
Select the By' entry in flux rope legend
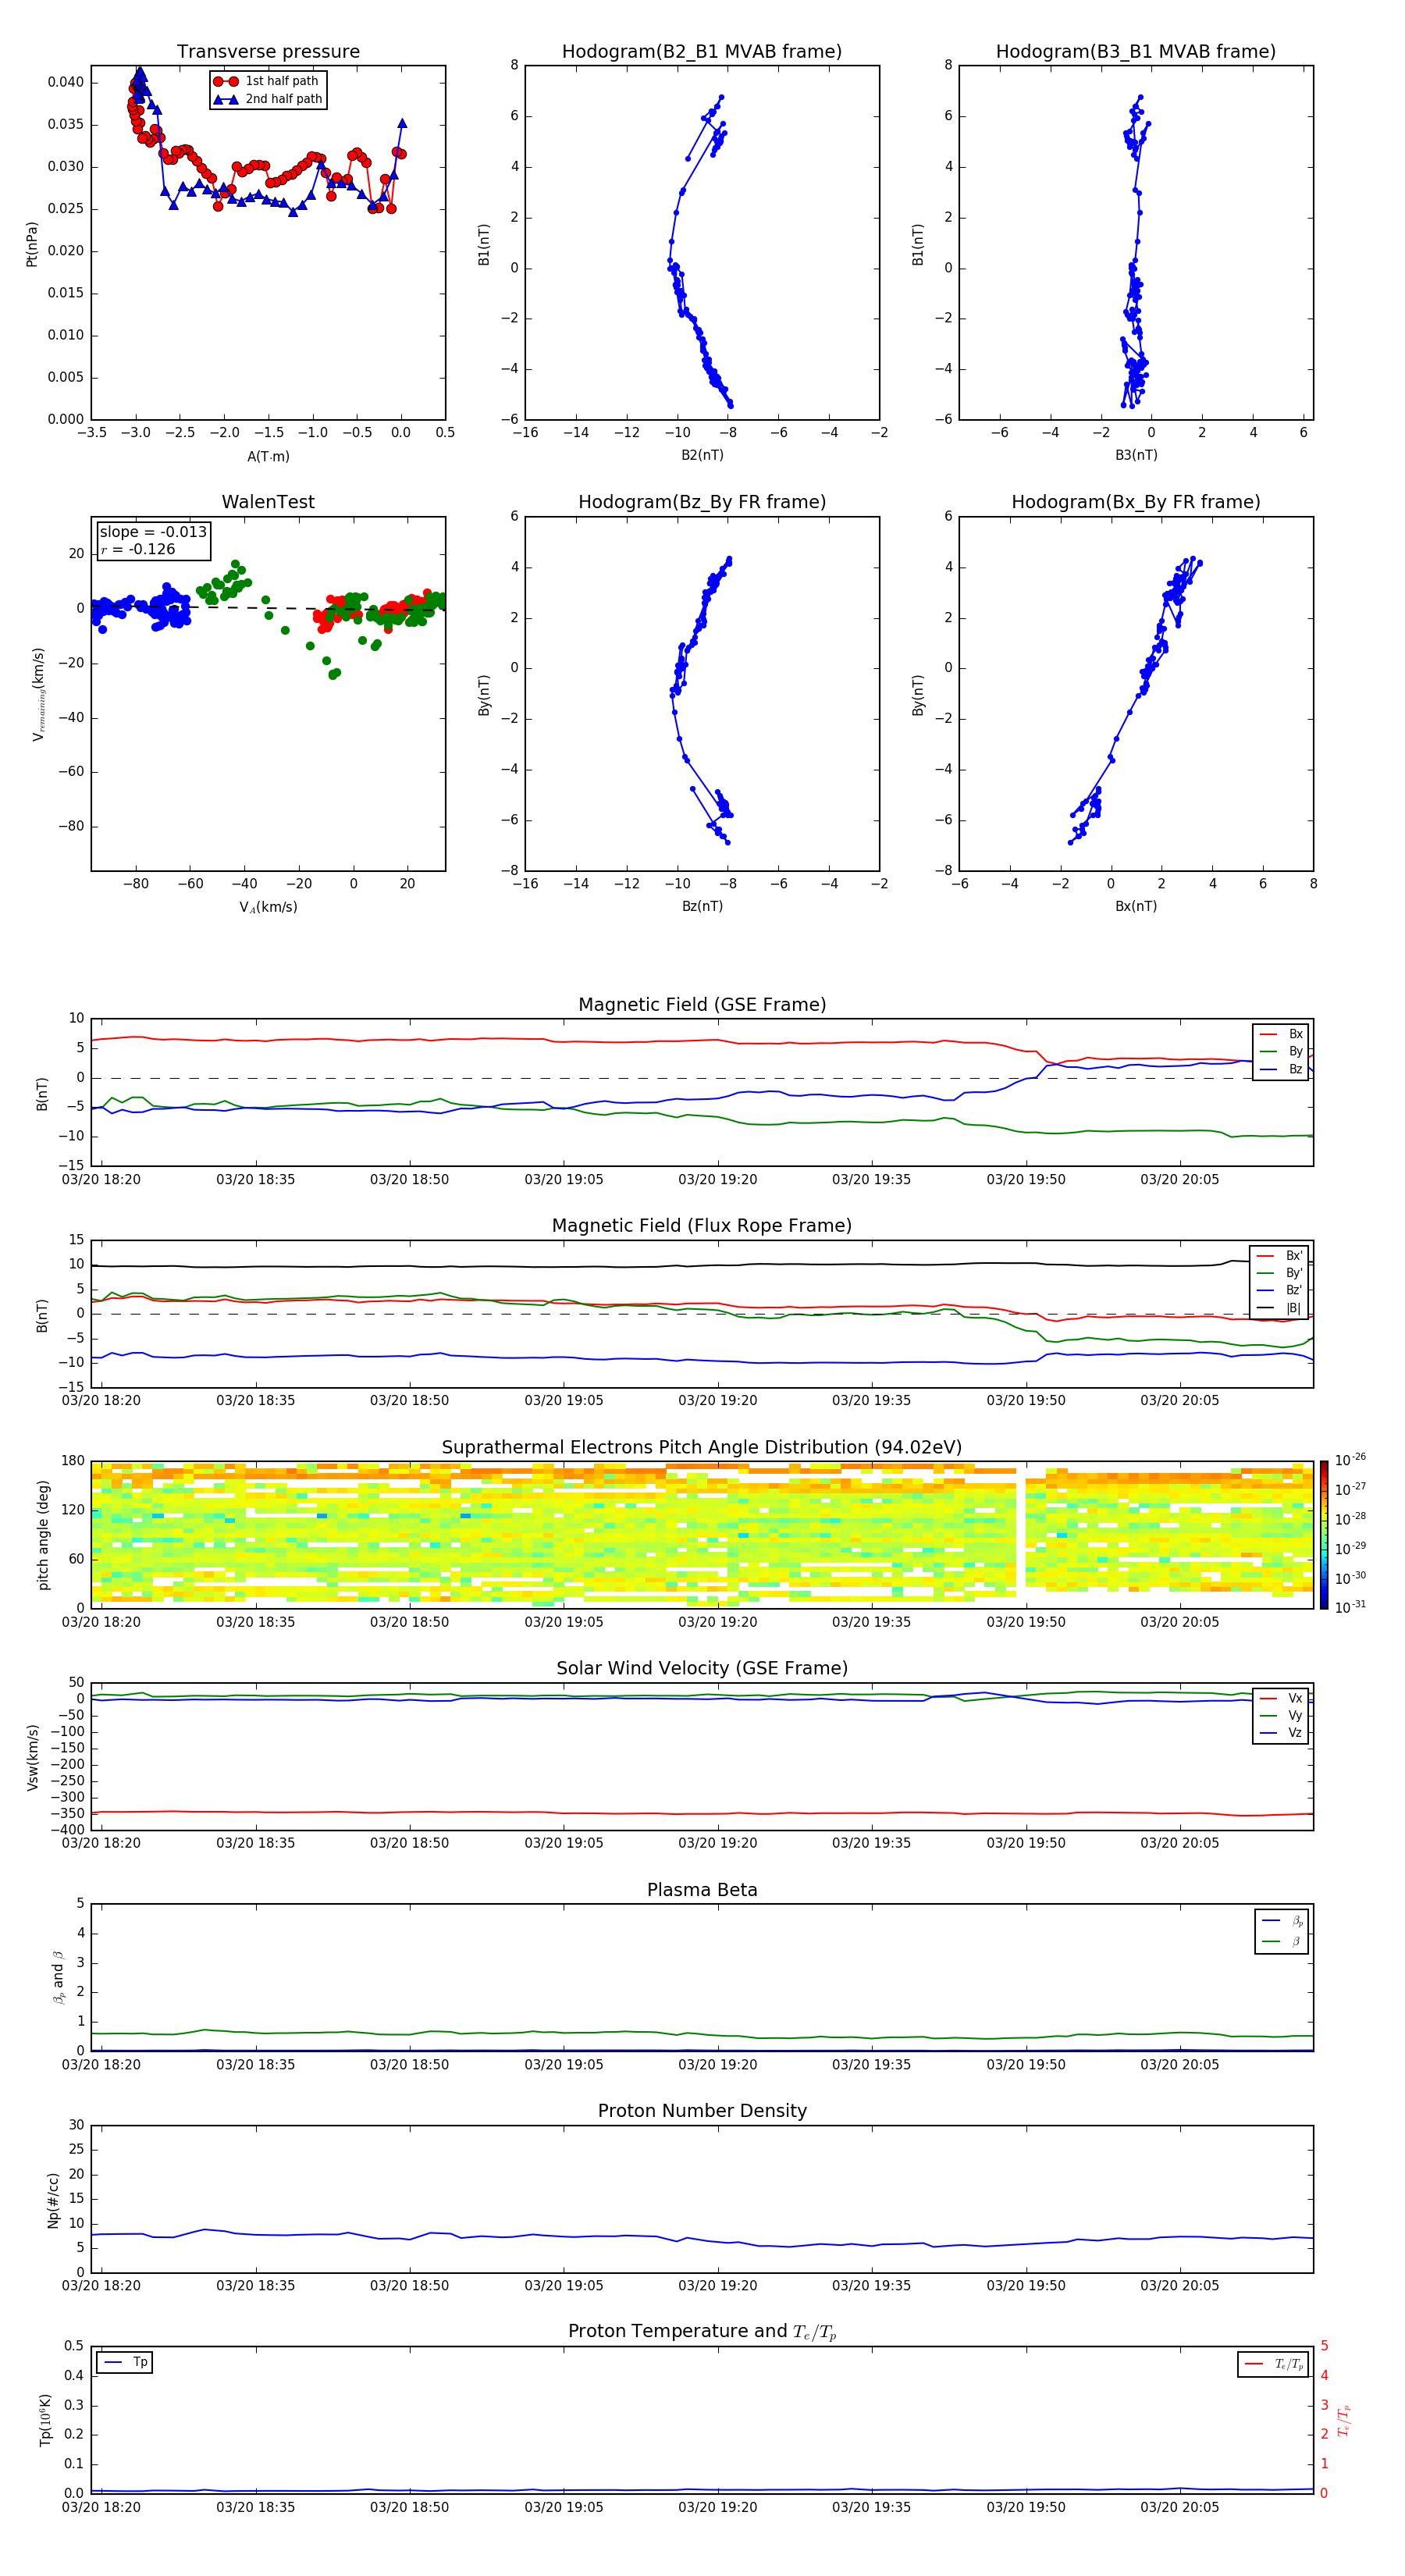point(1279,1273)
